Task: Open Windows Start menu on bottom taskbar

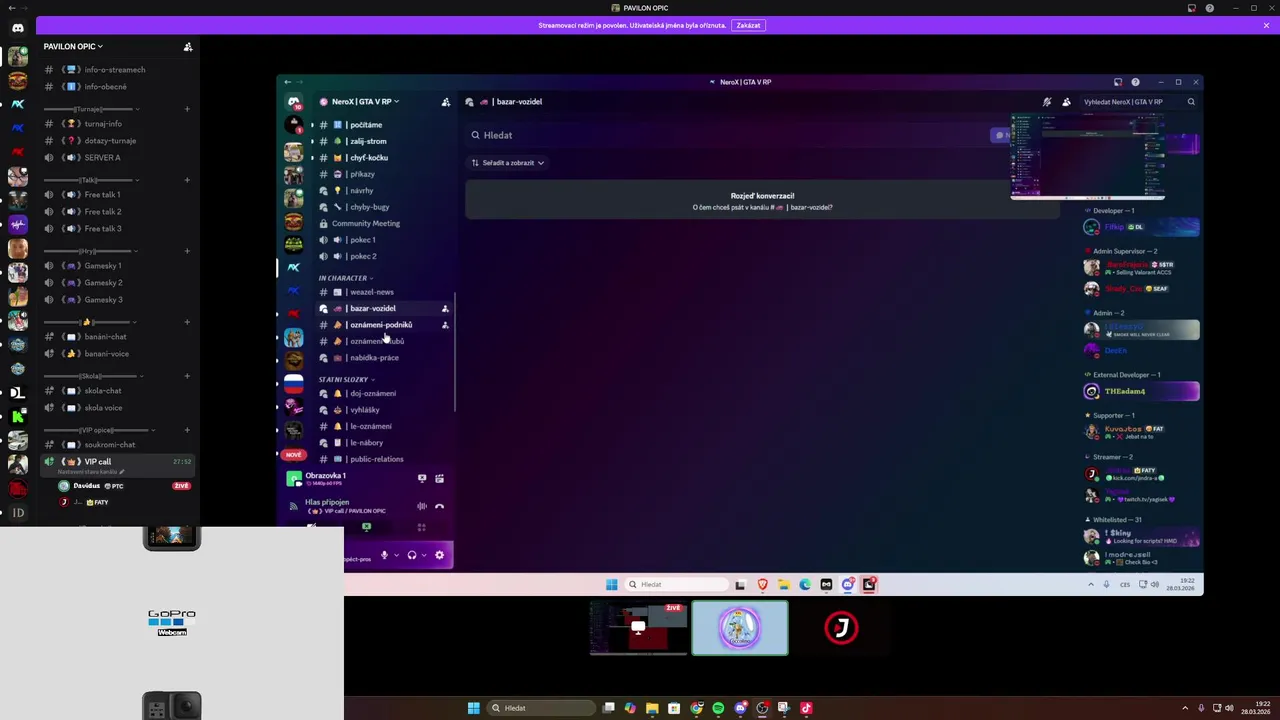Action: (474, 708)
